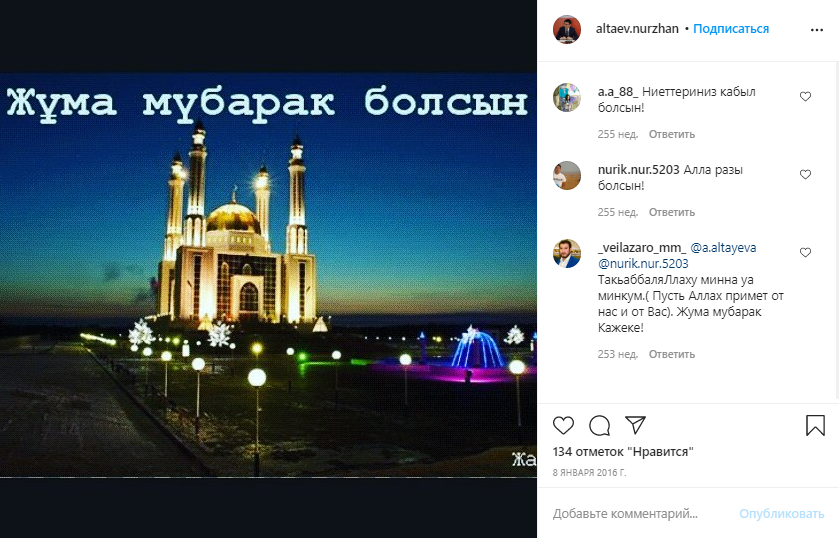
Task: Click the Подписаться follow link
Action: (731, 29)
